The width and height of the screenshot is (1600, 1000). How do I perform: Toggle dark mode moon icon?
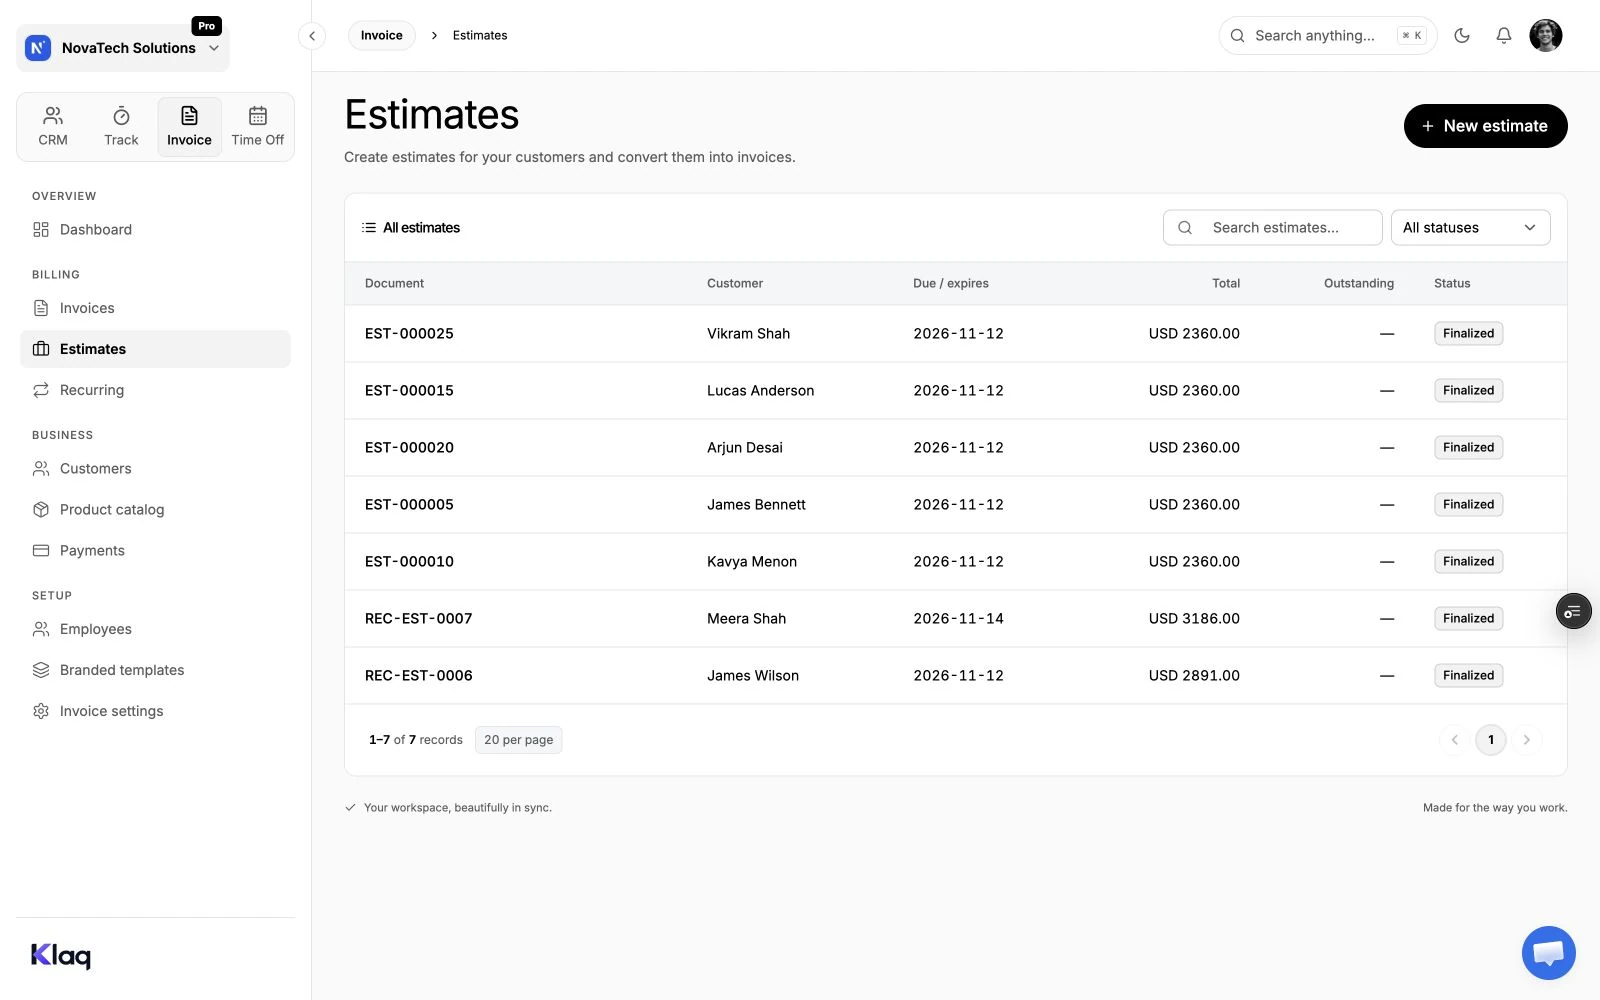tap(1462, 36)
